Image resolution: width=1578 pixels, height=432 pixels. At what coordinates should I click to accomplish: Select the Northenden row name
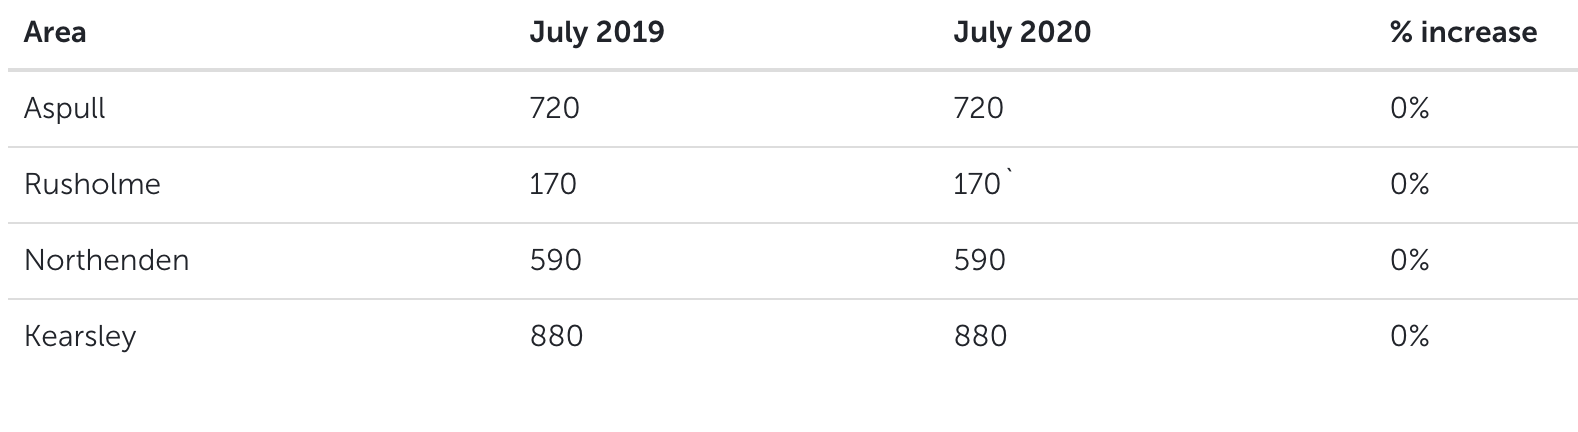(106, 260)
